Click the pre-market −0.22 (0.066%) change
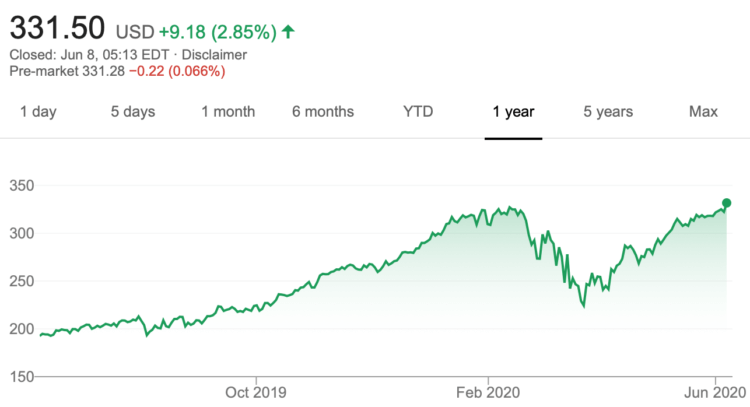 pyautogui.click(x=177, y=71)
